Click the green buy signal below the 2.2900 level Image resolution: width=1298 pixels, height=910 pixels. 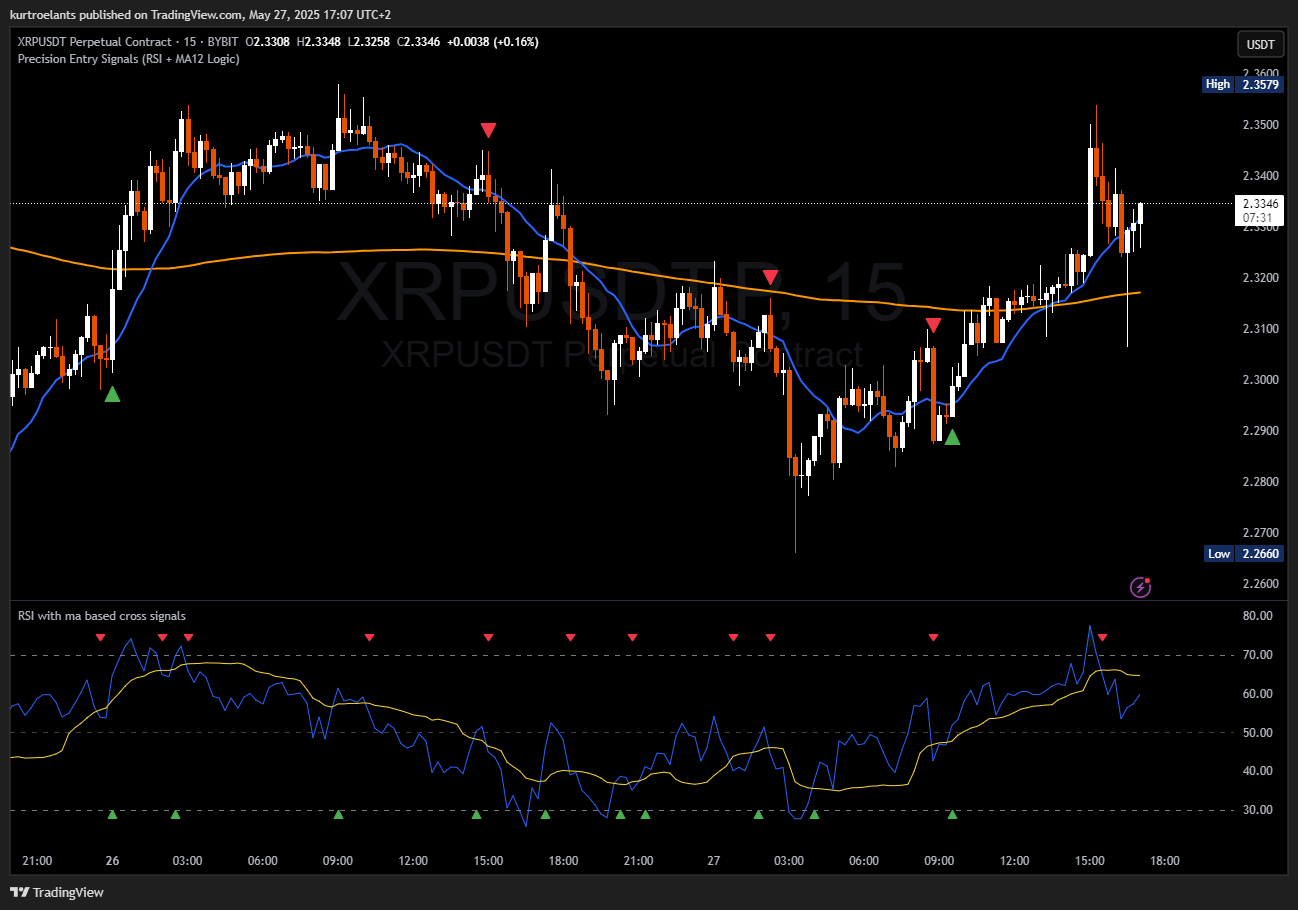click(x=952, y=437)
